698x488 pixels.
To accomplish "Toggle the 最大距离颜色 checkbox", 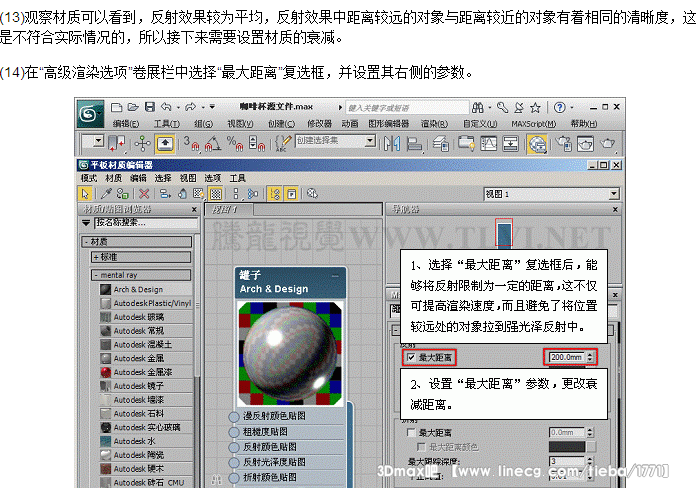I will pos(421,447).
